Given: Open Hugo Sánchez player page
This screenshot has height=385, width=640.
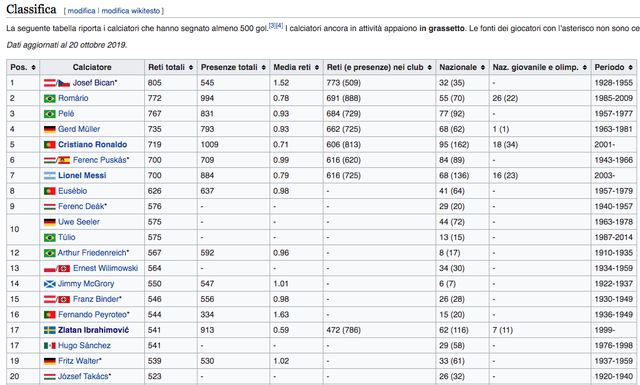Looking at the screenshot, I should click(x=84, y=346).
